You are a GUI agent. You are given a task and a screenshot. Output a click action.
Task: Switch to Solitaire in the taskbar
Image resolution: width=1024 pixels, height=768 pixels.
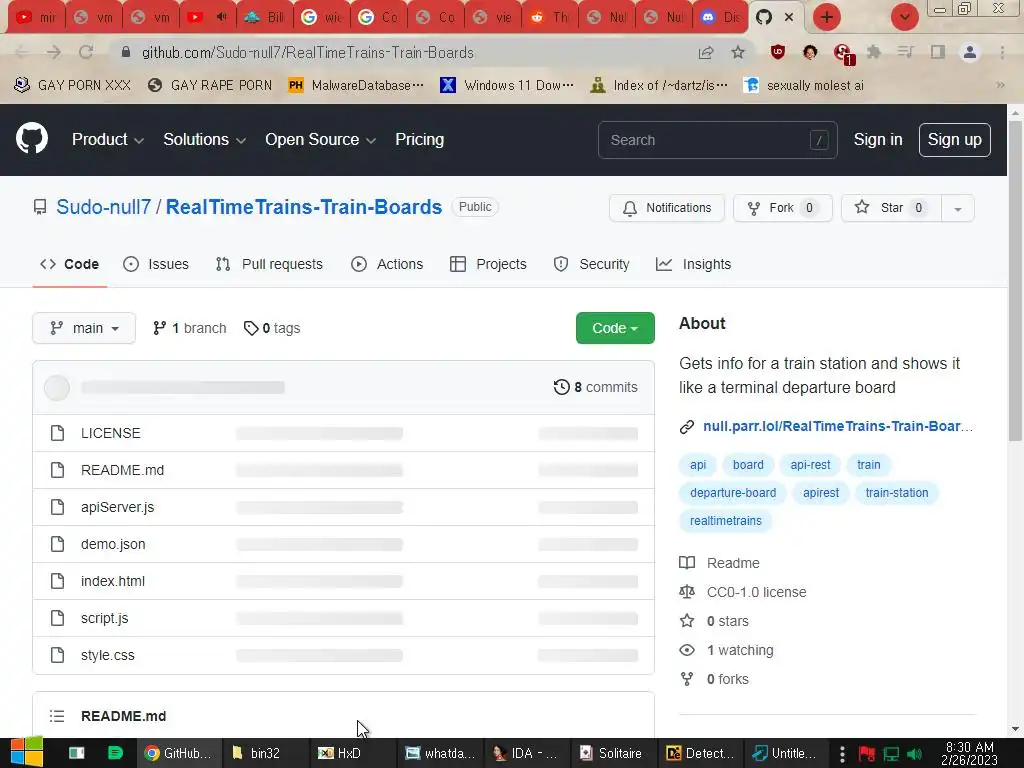point(611,753)
